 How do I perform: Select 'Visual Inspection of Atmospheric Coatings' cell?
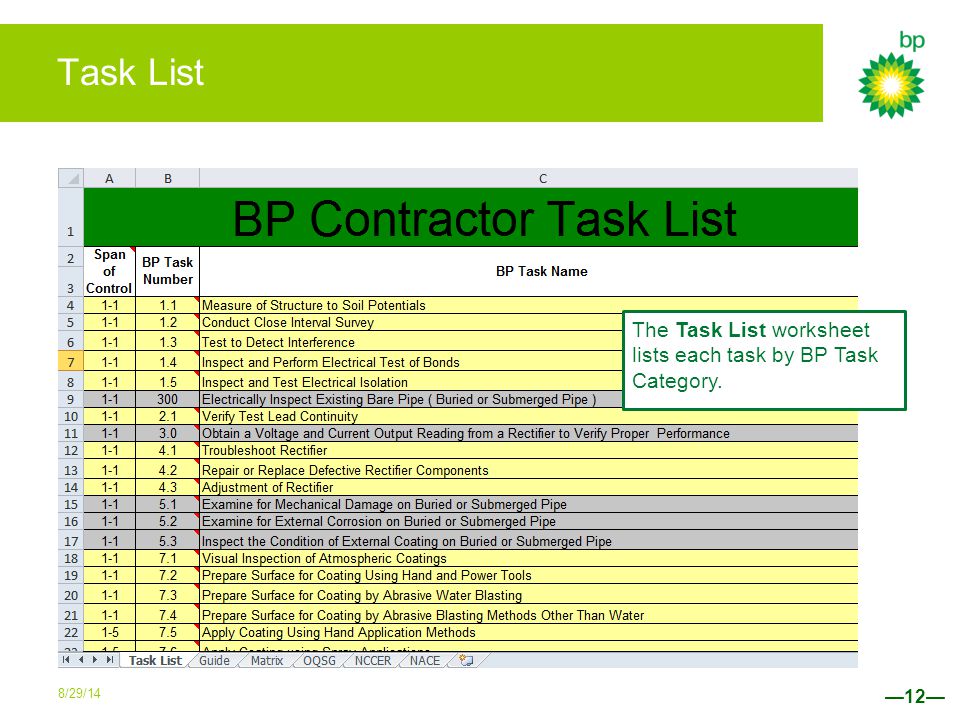point(529,558)
